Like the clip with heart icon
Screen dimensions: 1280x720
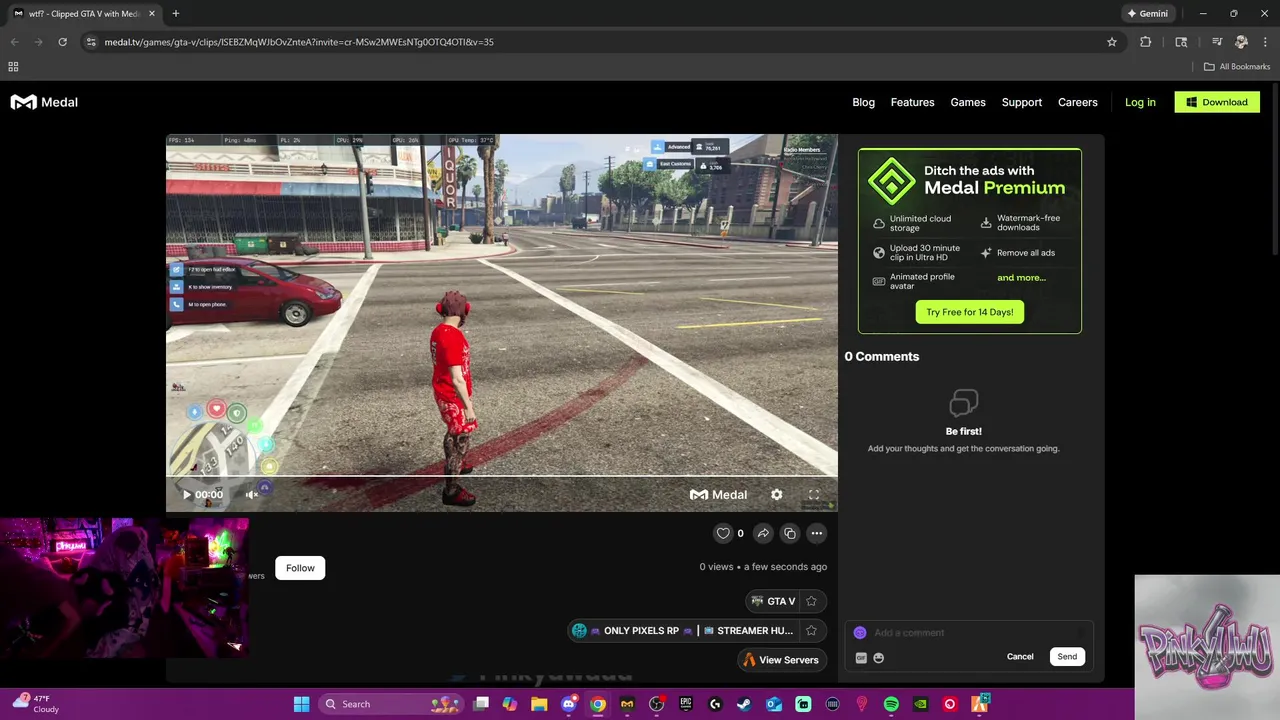coord(723,533)
